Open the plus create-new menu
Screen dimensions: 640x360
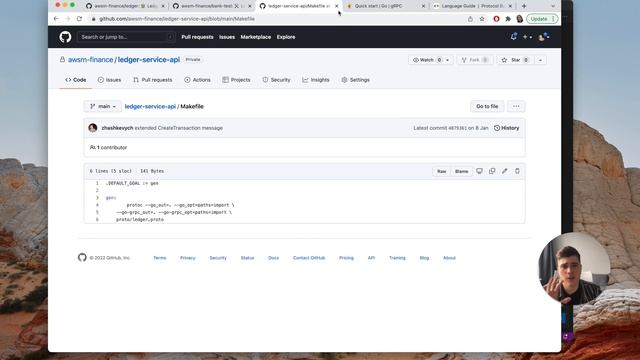point(527,37)
